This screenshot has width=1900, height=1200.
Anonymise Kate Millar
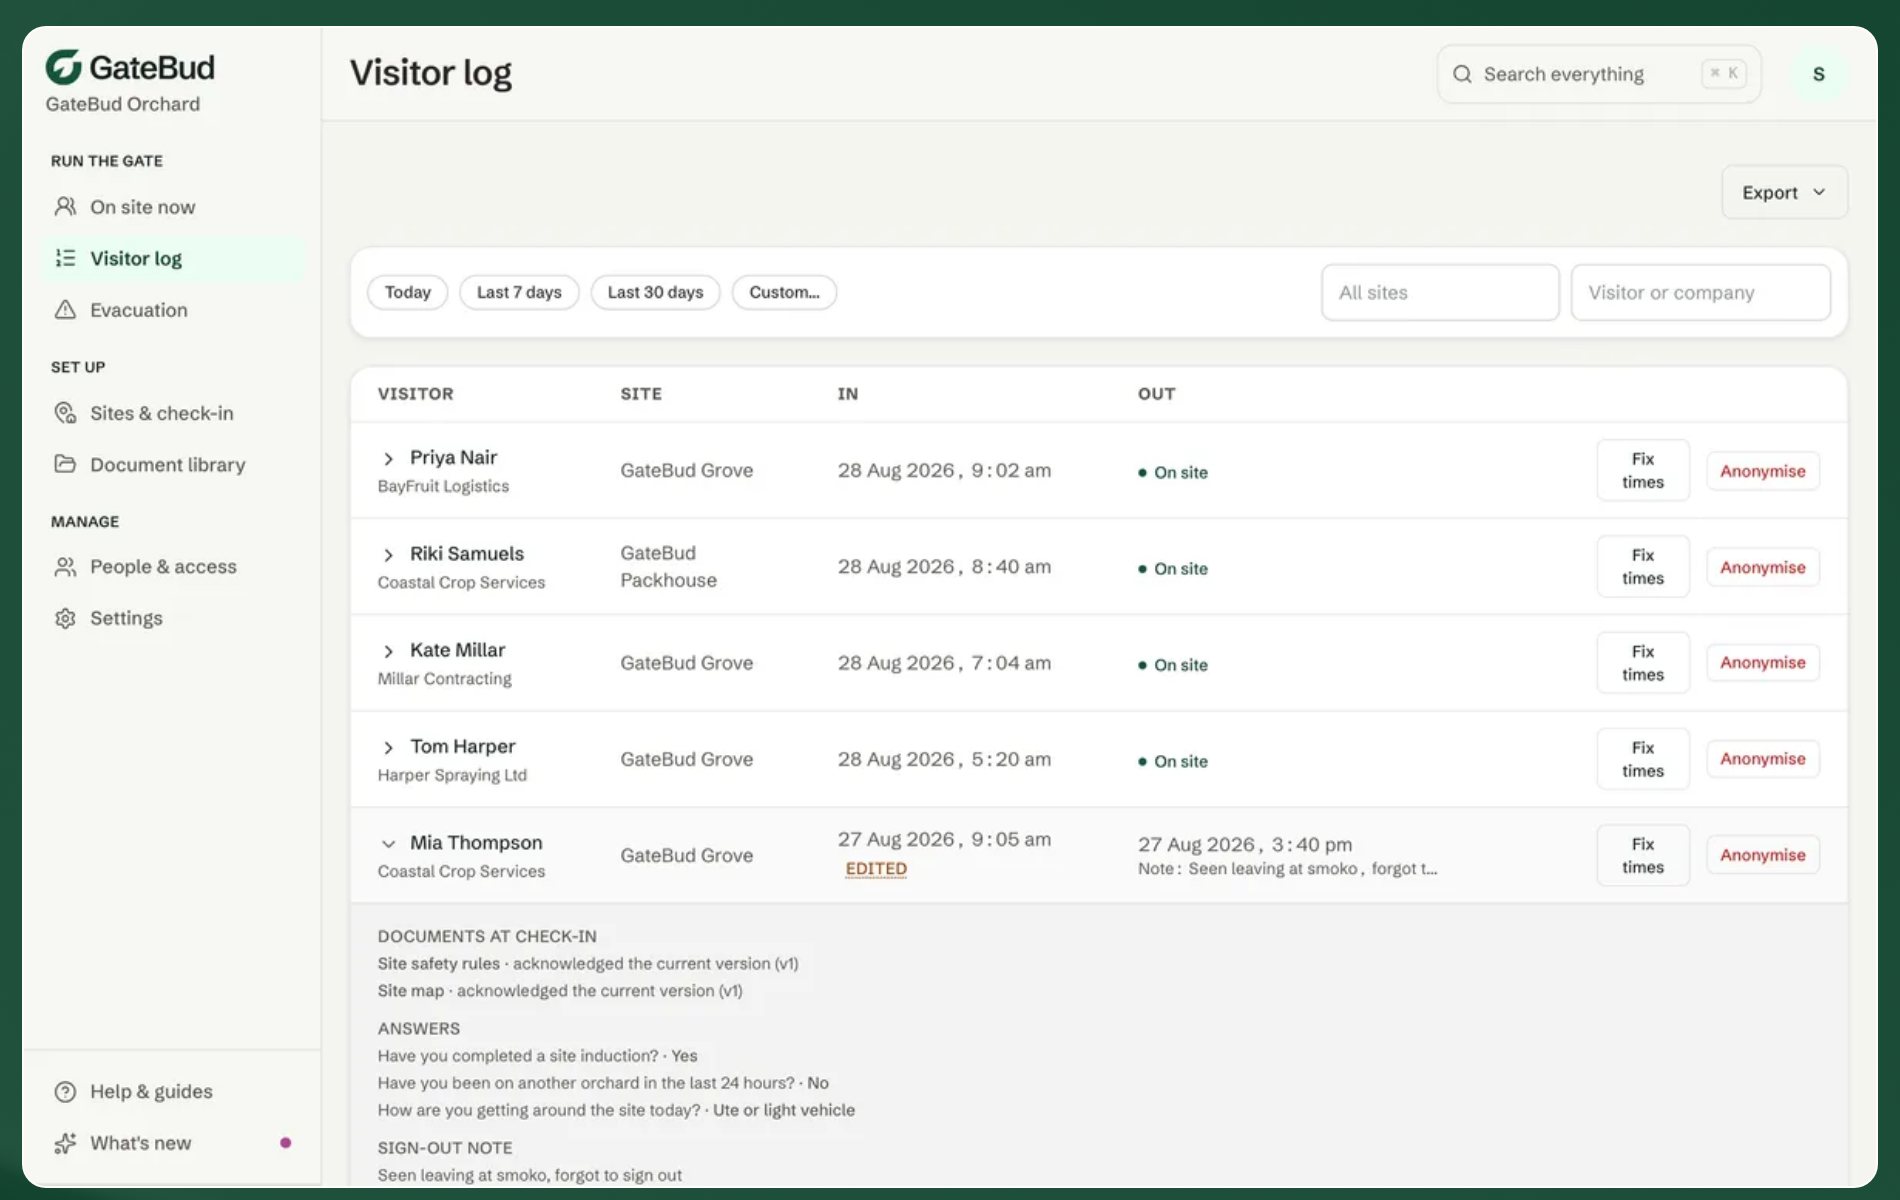click(1762, 662)
